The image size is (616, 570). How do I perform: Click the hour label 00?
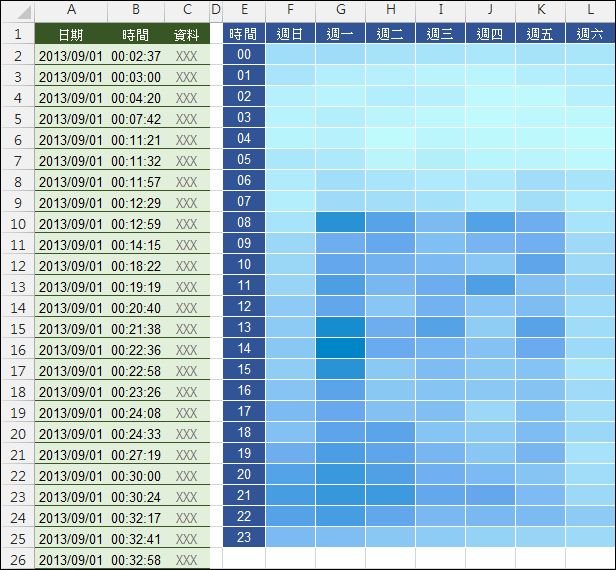(x=244, y=54)
